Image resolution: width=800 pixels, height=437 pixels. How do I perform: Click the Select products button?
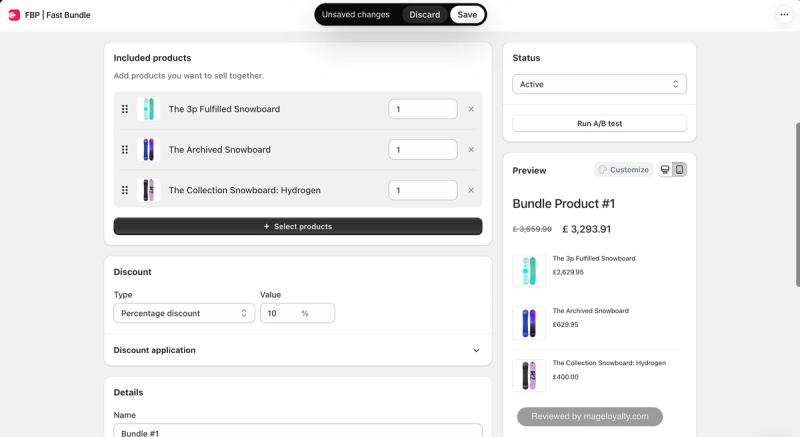297,226
